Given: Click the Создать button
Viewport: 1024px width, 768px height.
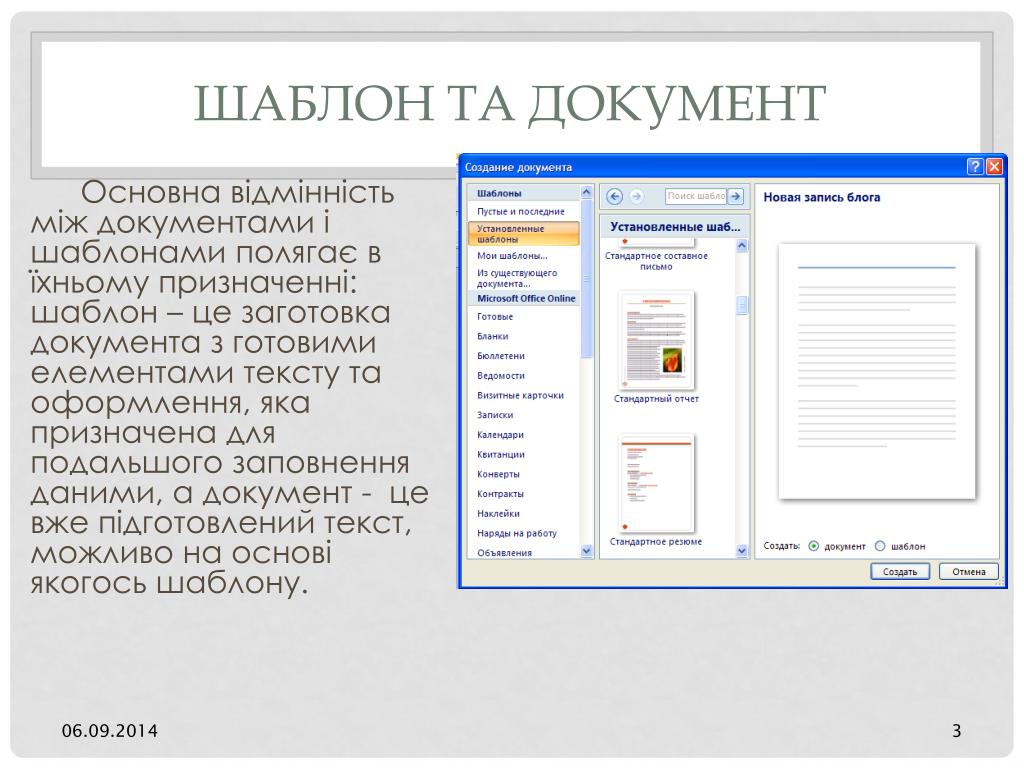Looking at the screenshot, I should click(900, 571).
